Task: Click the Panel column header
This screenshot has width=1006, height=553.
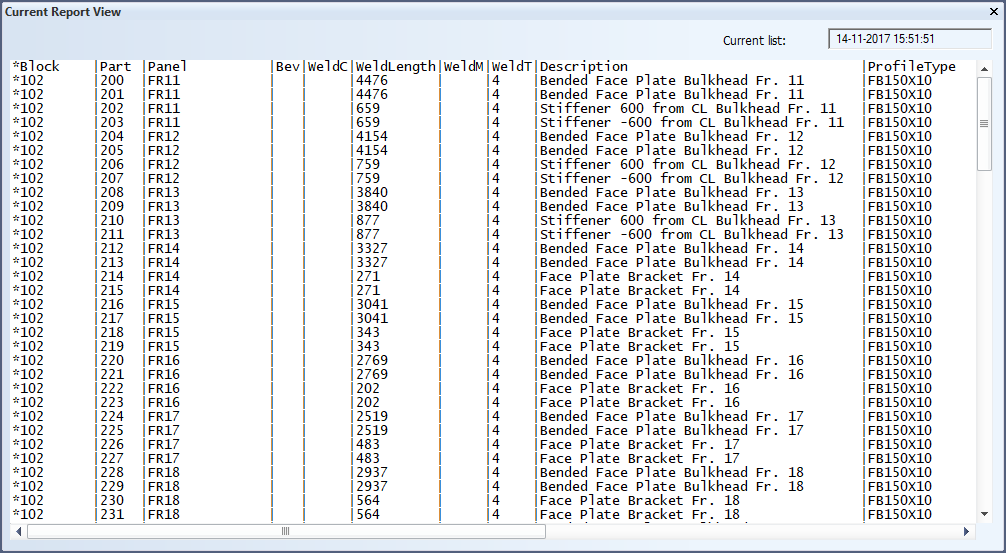Action: point(167,67)
